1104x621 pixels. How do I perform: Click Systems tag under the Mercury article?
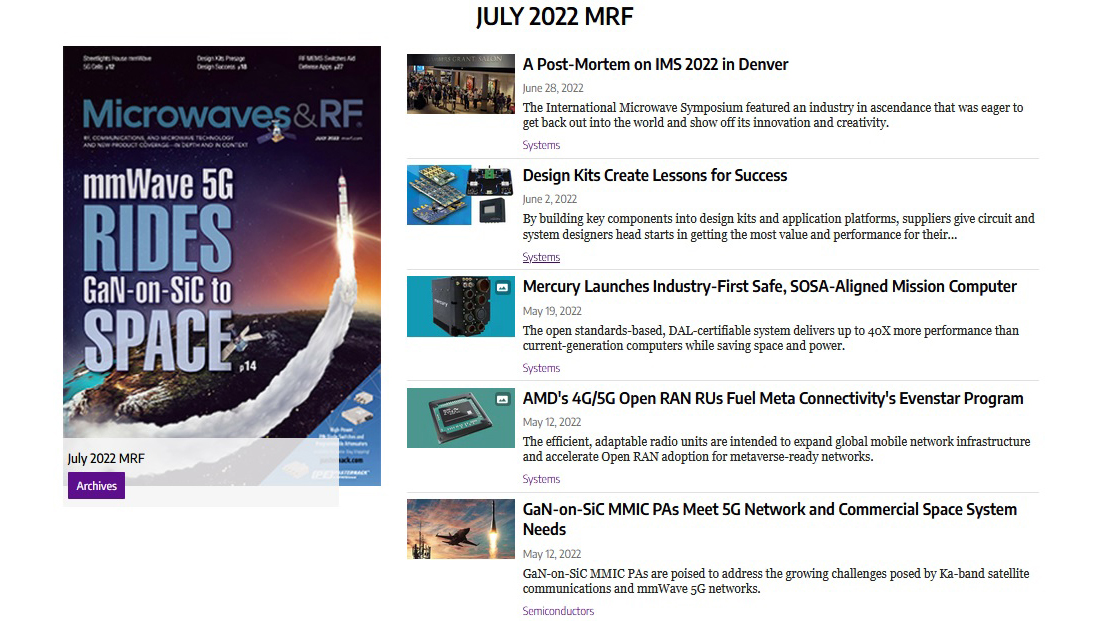[541, 368]
